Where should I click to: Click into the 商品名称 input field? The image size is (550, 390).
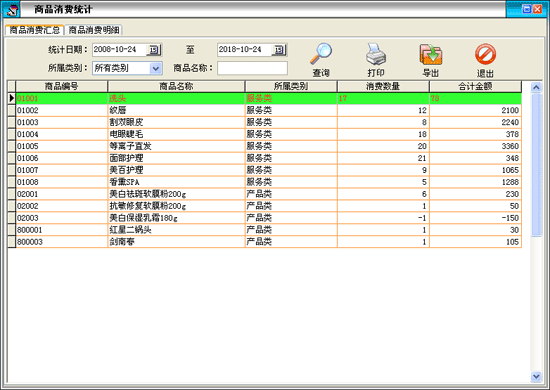pyautogui.click(x=252, y=68)
